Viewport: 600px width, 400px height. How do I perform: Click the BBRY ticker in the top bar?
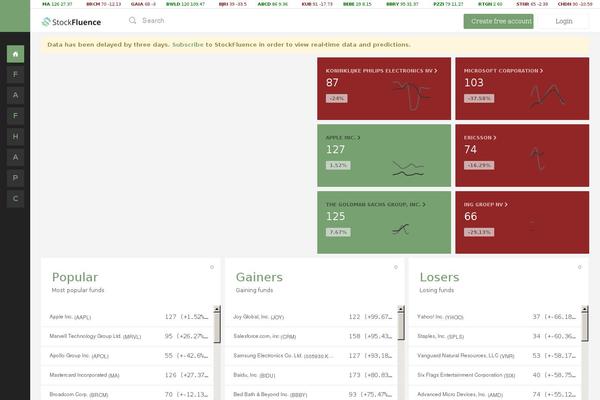402,4
